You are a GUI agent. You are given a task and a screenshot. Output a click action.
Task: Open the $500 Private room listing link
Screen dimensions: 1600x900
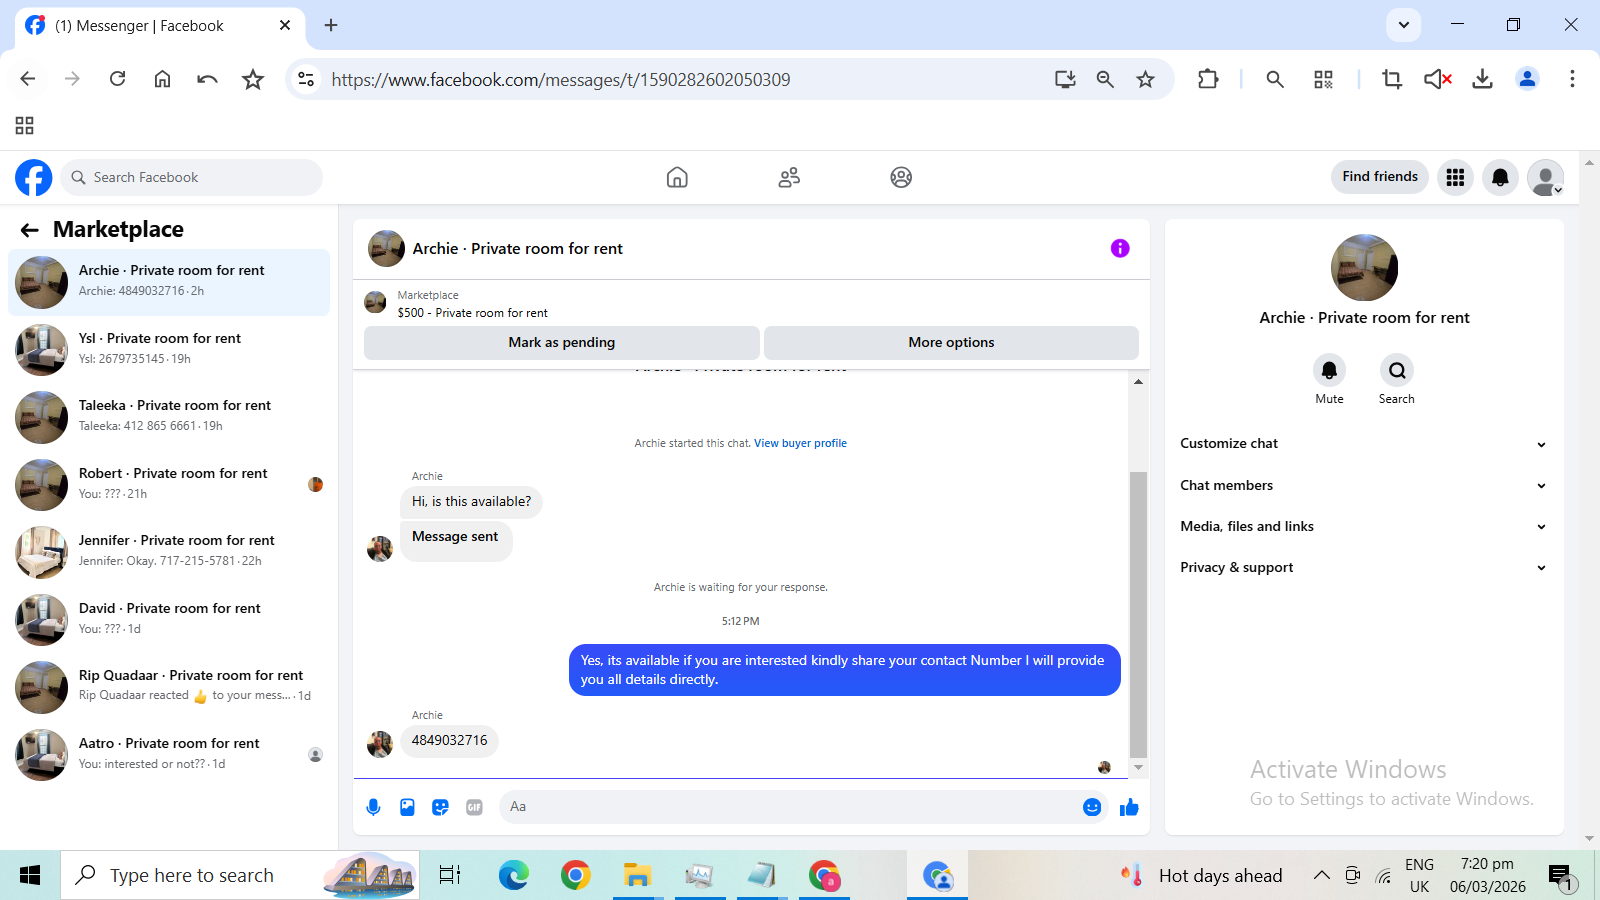[472, 313]
